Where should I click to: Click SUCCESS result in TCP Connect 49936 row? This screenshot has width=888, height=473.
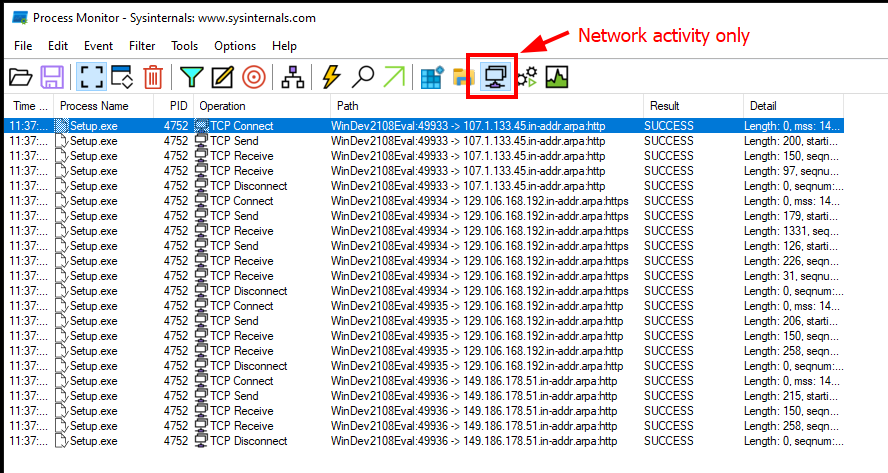tap(668, 381)
